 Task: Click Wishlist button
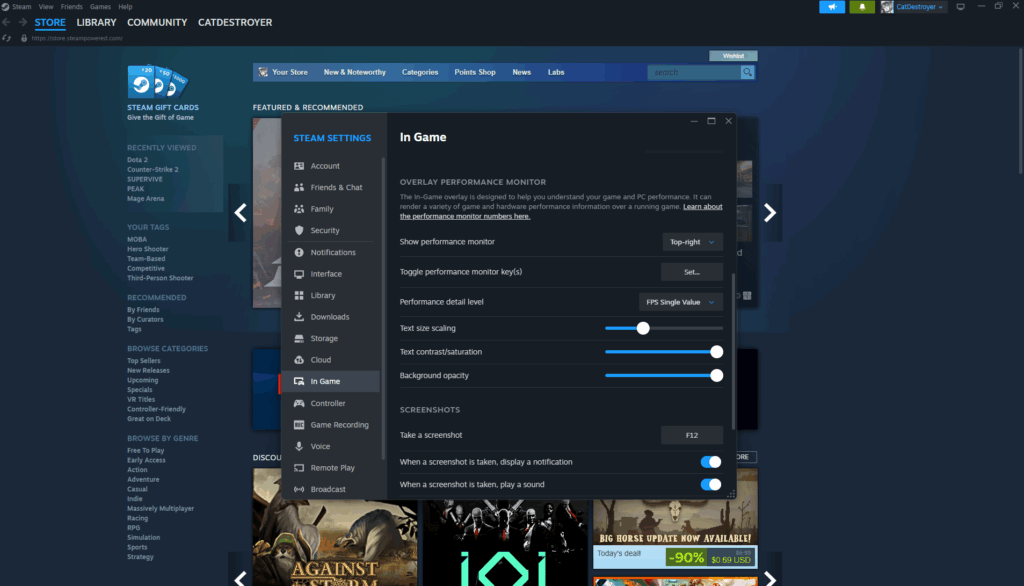(733, 56)
